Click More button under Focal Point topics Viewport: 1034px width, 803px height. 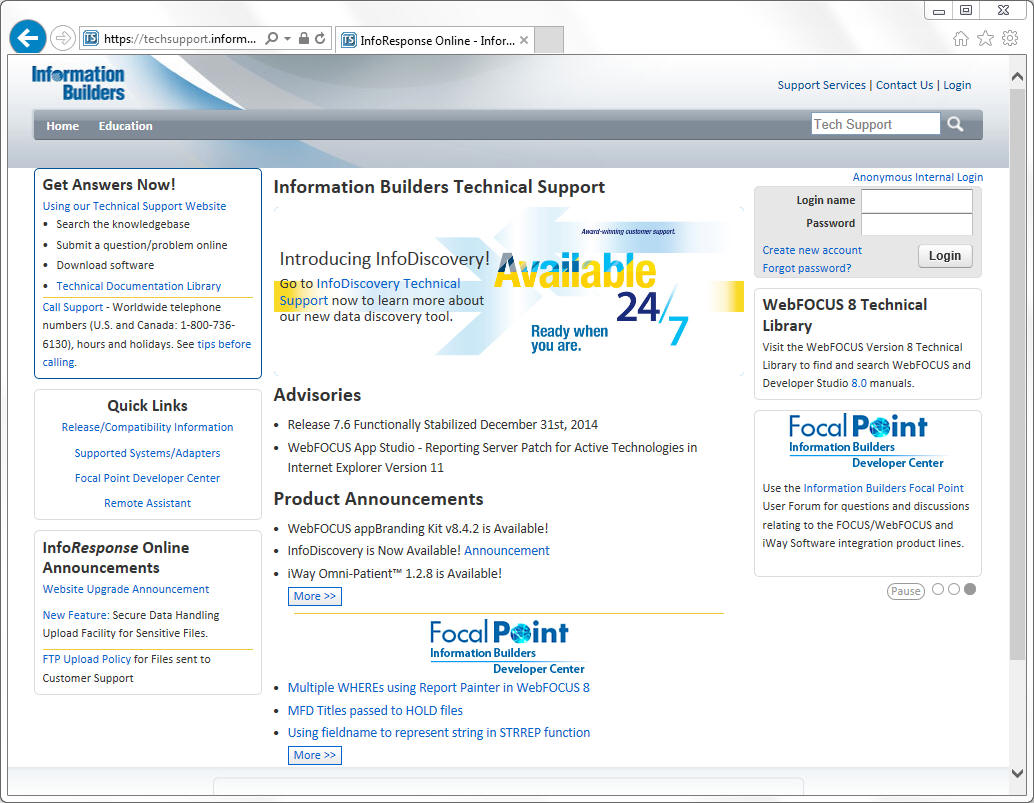[315, 756]
